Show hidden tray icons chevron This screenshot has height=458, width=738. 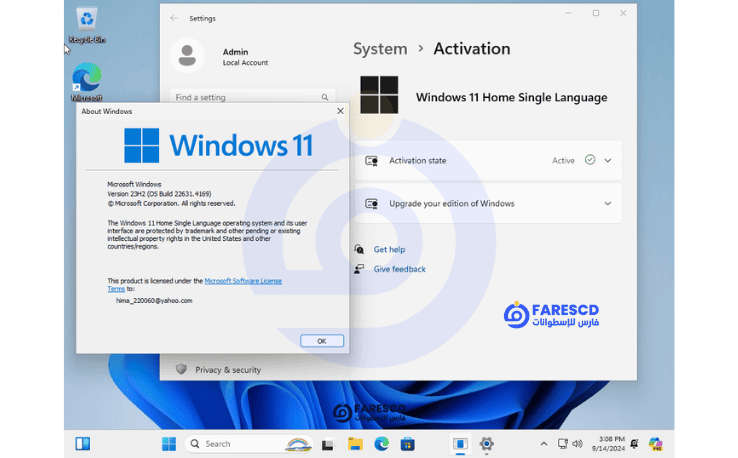pos(544,444)
